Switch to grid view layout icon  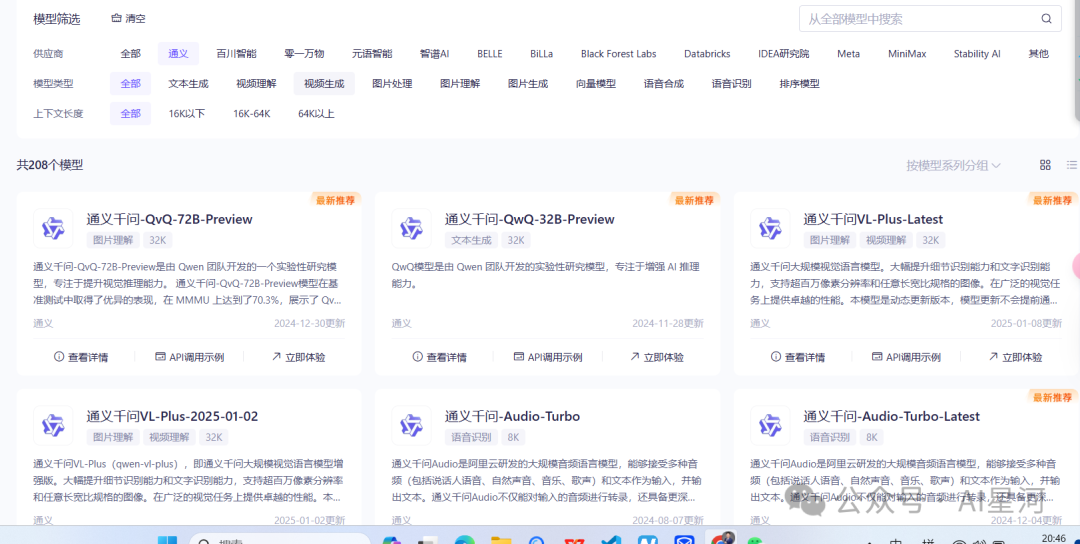pyautogui.click(x=1045, y=165)
